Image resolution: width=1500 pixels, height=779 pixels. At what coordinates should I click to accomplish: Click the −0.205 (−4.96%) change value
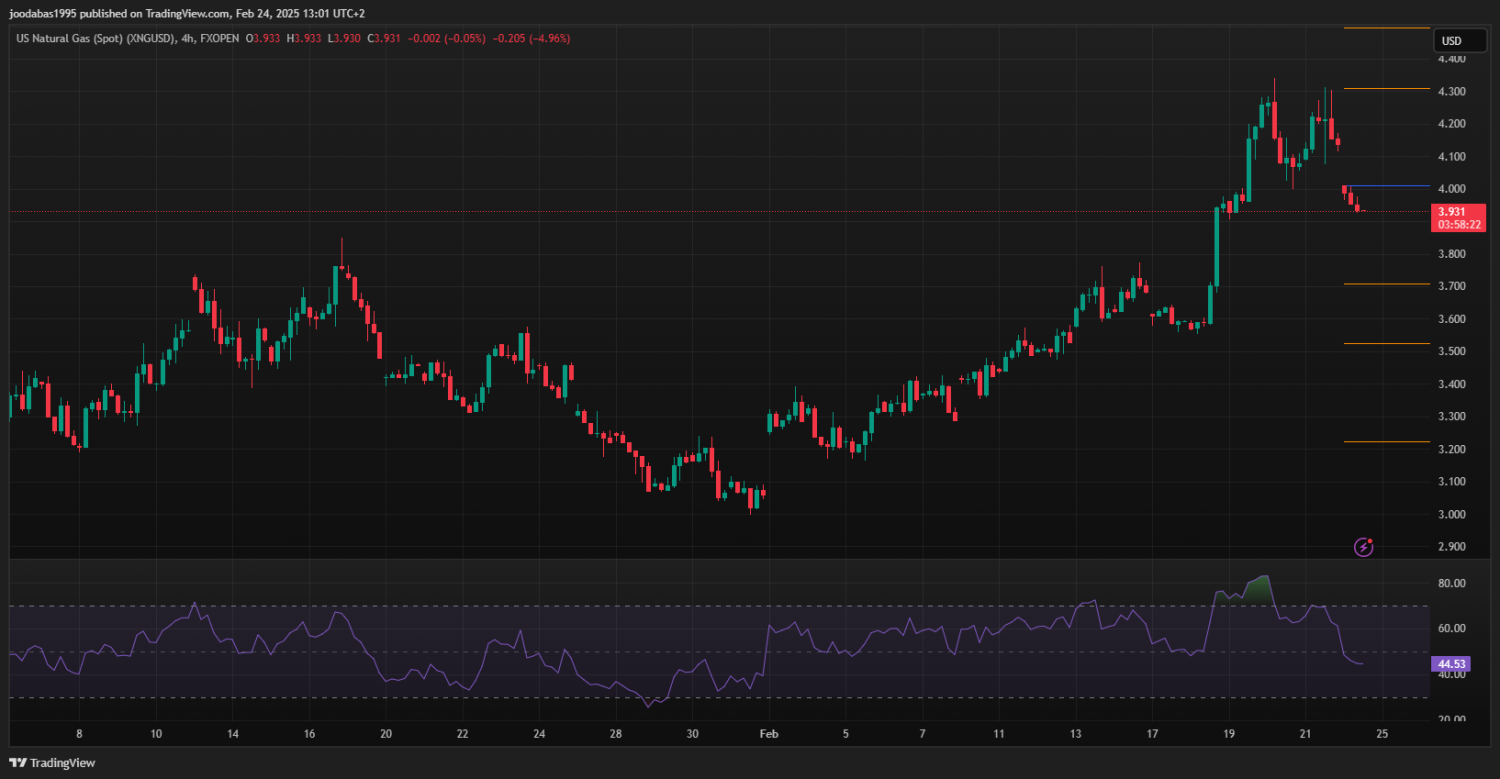(531, 38)
